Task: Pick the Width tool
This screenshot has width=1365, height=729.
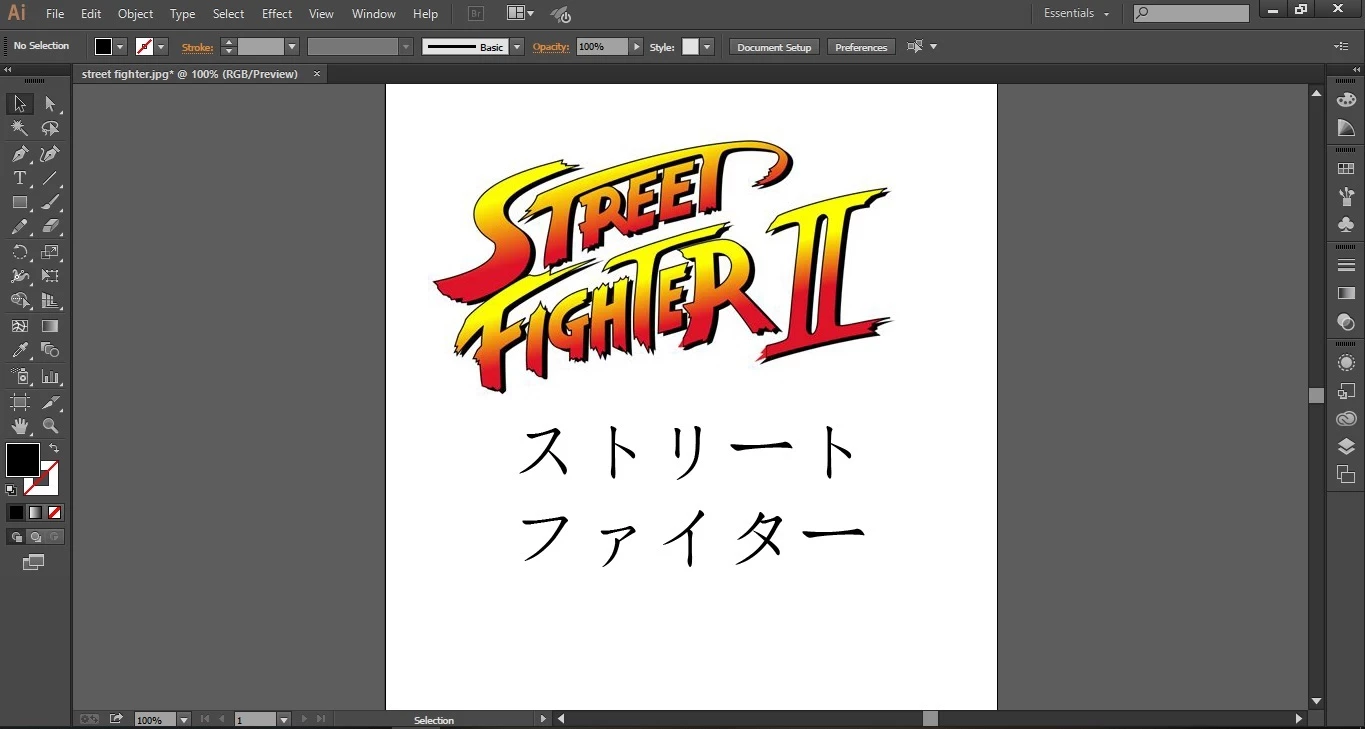Action: tap(19, 277)
